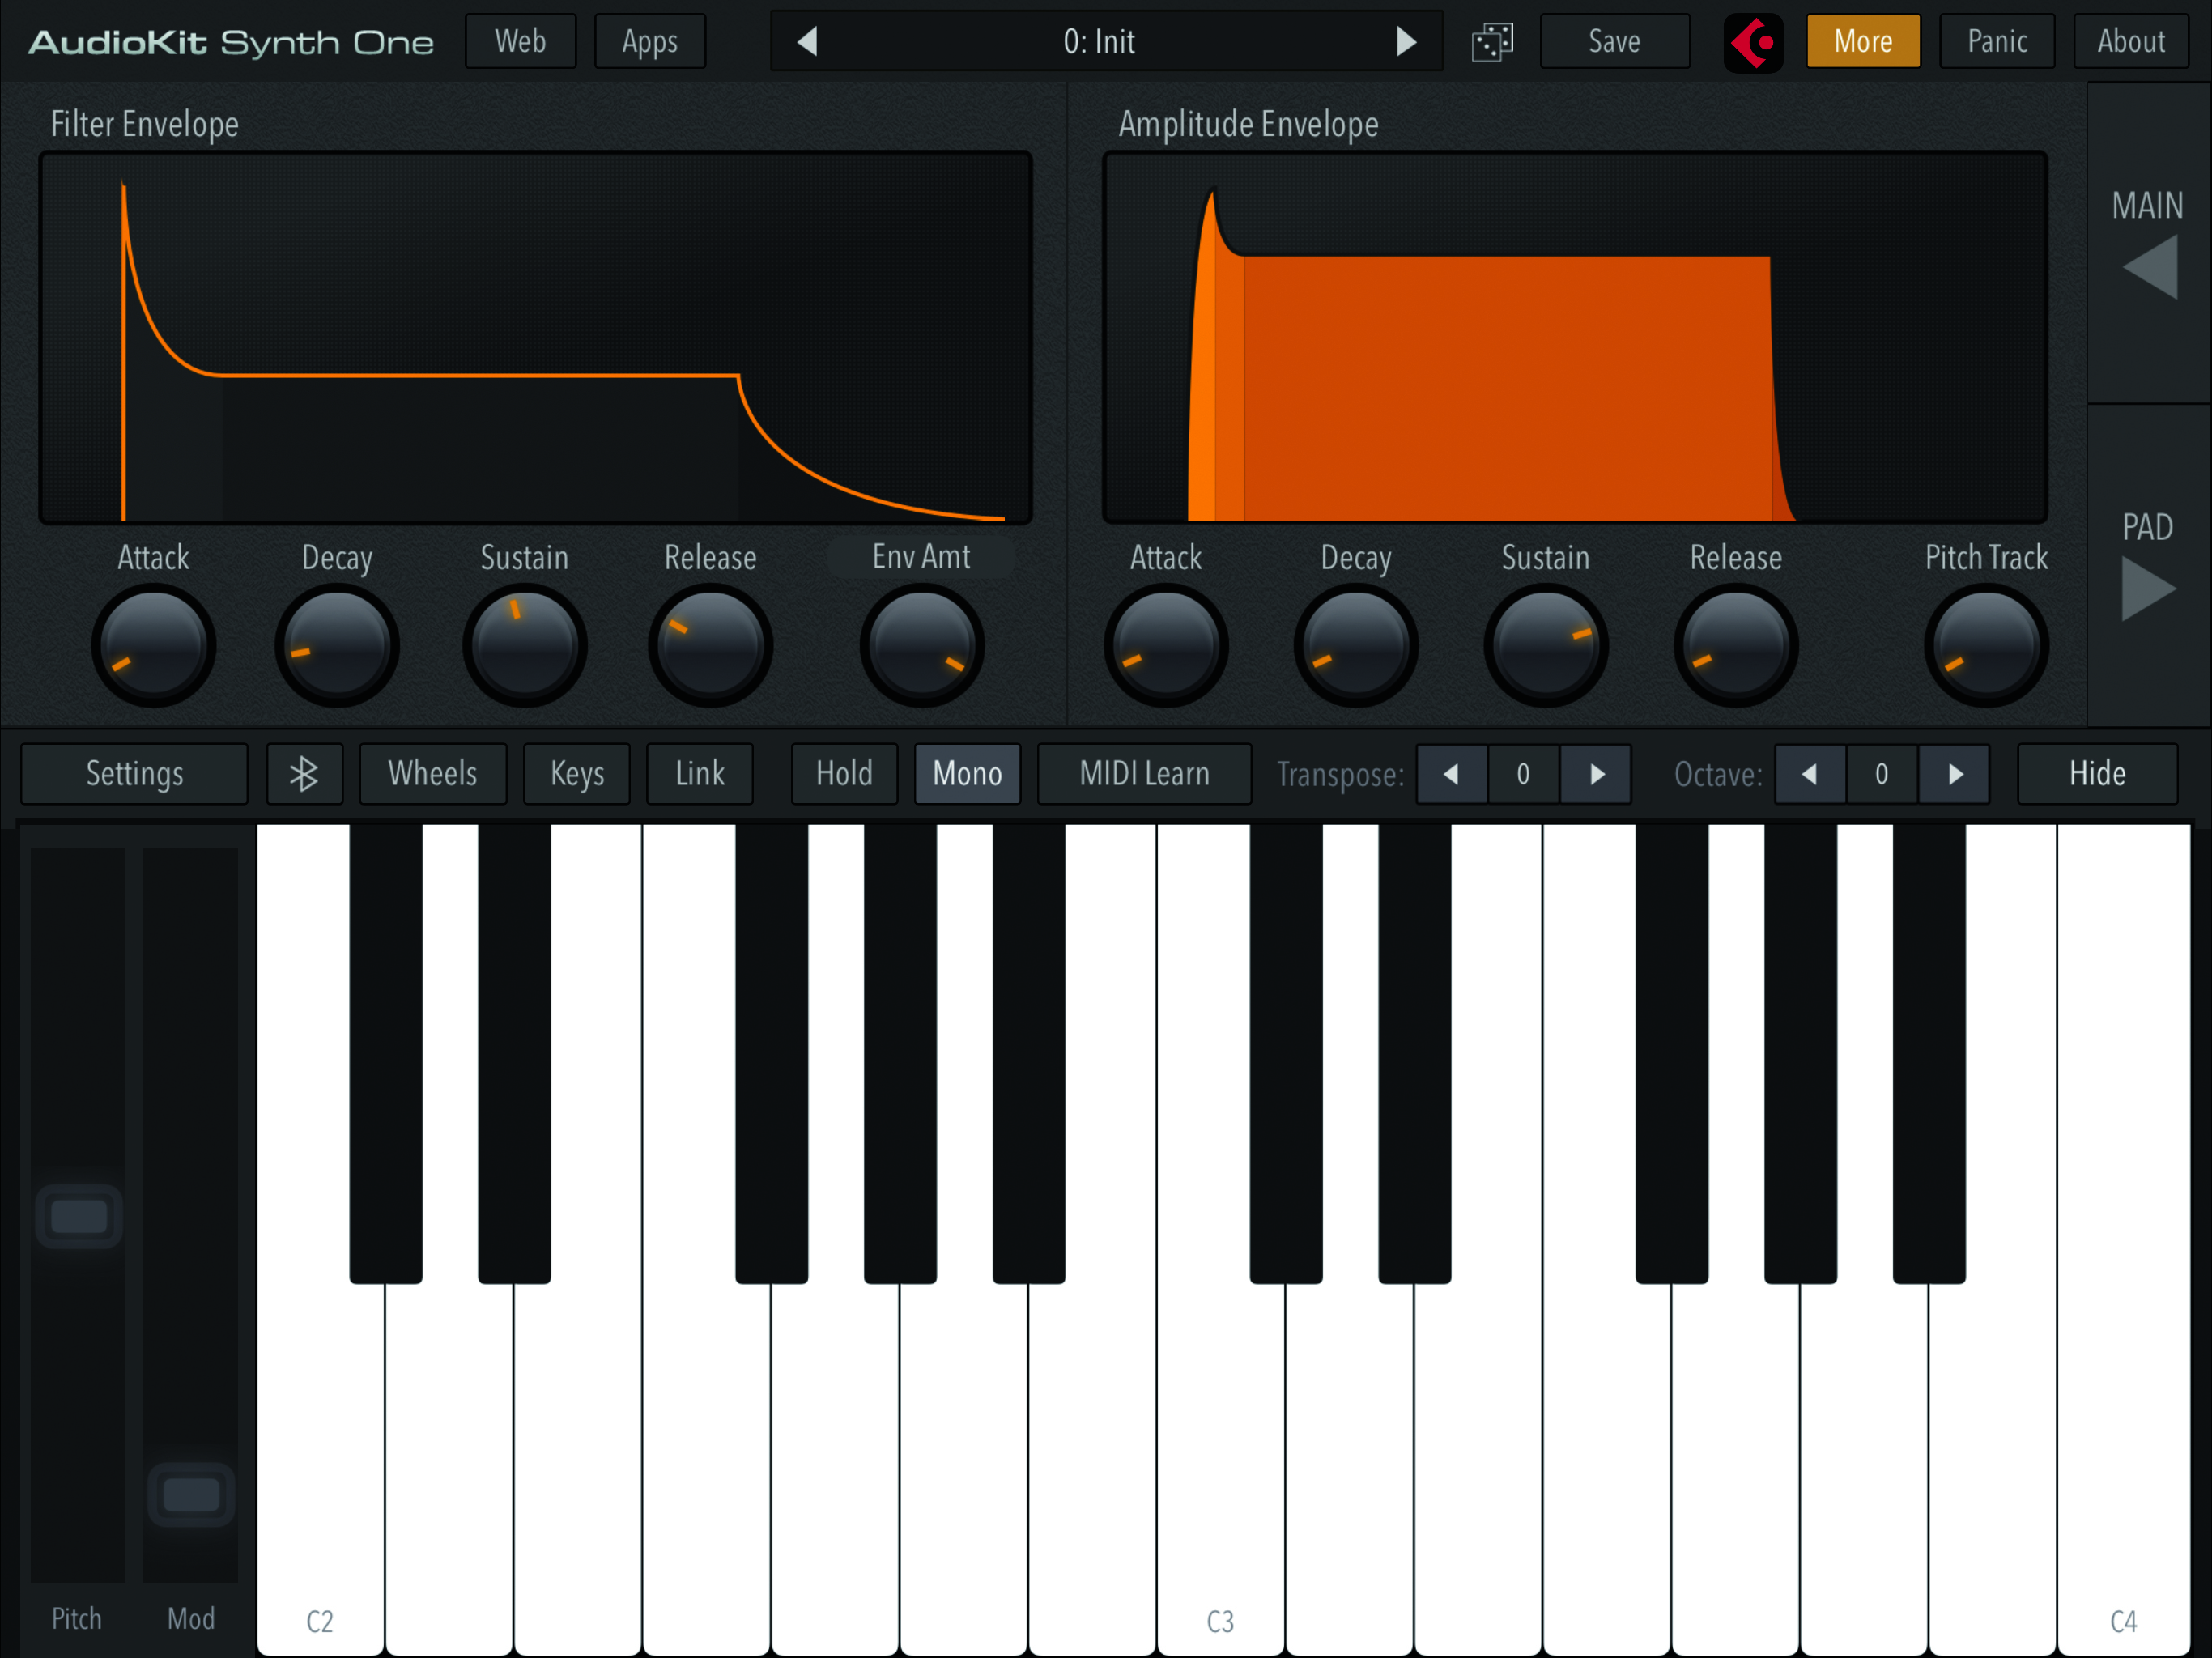The height and width of the screenshot is (1658, 2212).
Task: Click the Env Amt knob
Action: [x=921, y=646]
